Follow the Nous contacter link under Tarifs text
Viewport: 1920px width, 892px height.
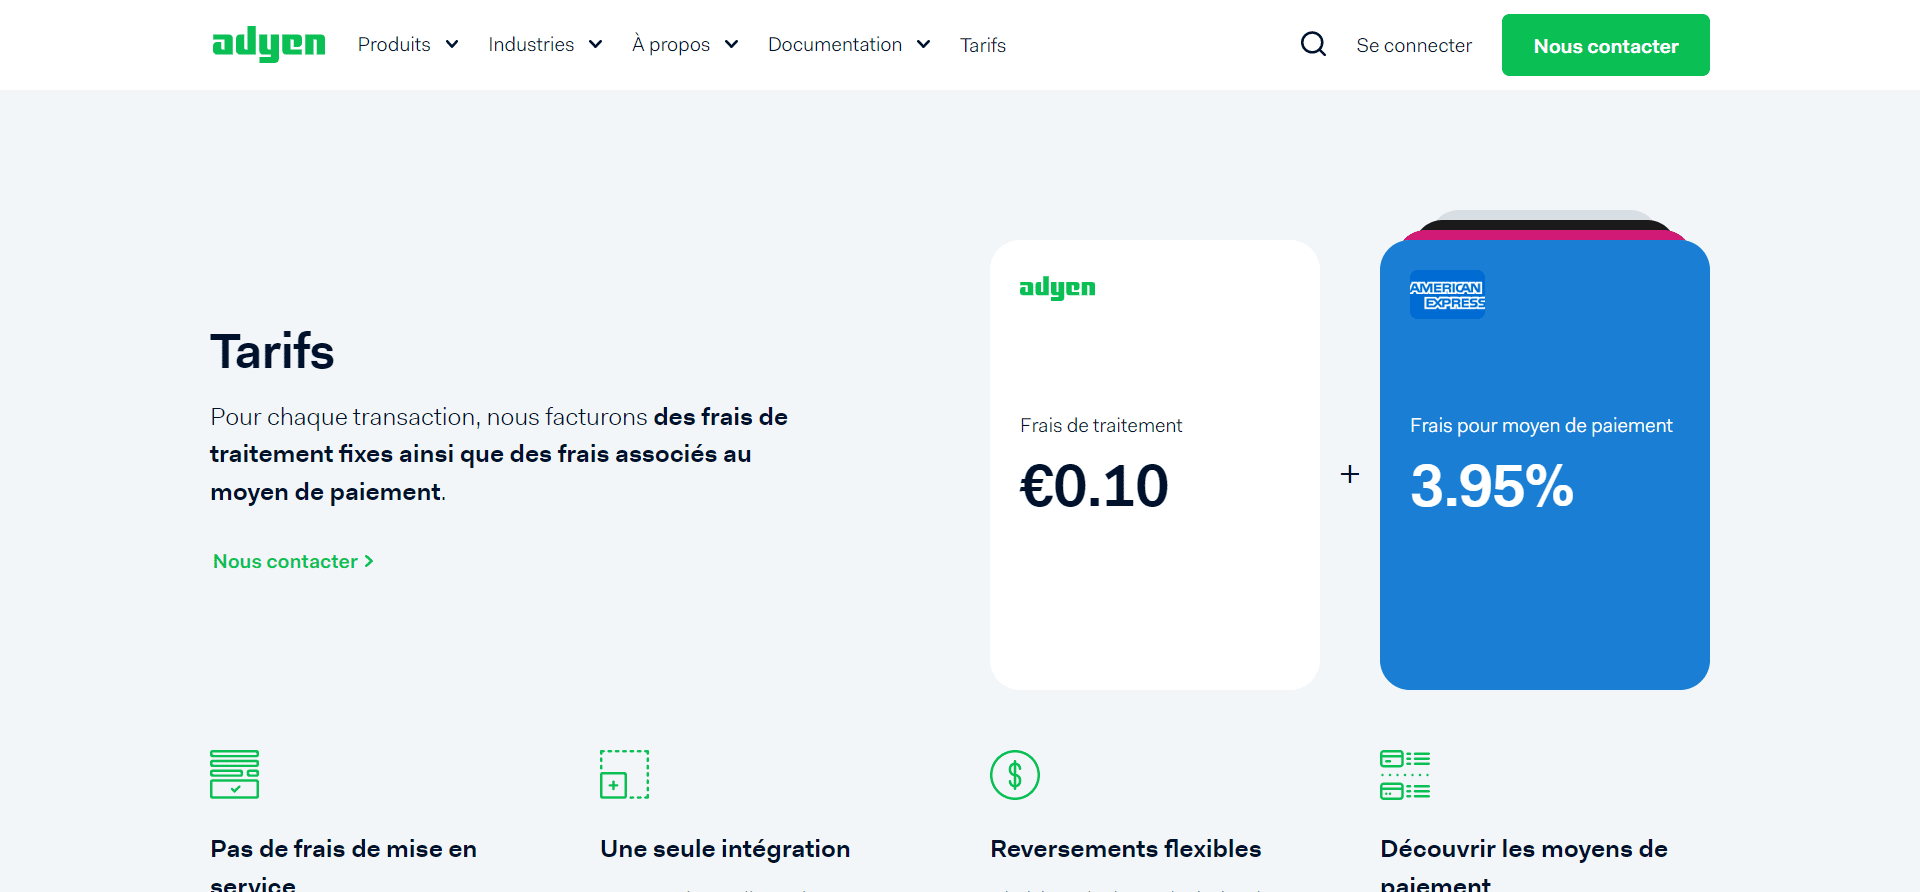293,561
